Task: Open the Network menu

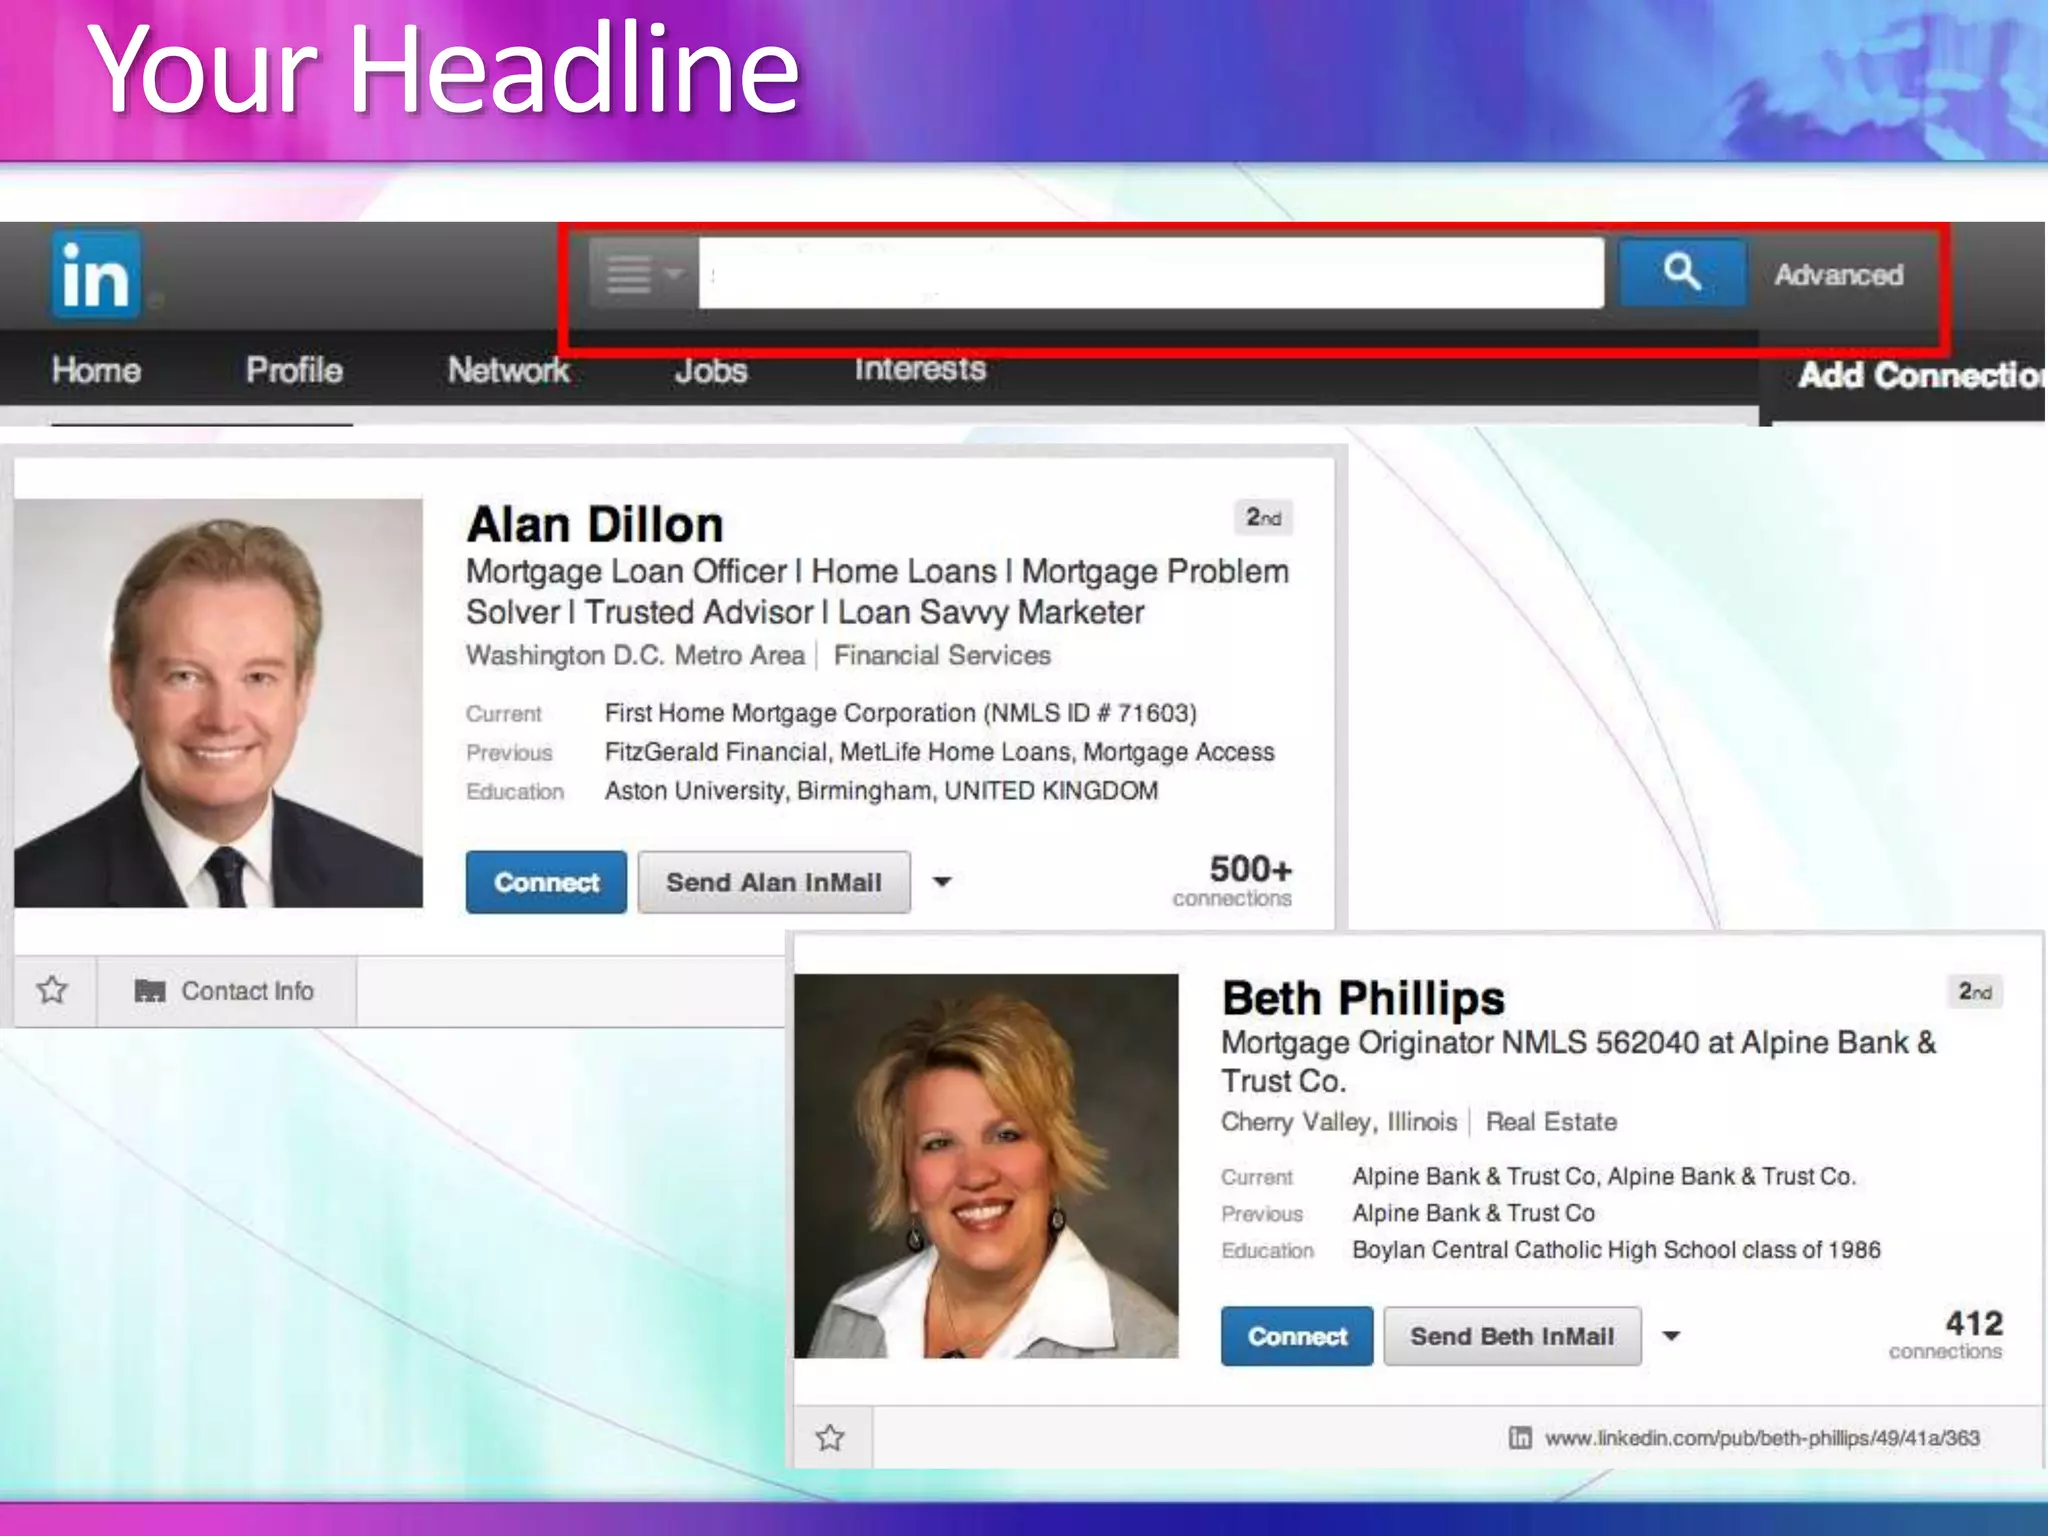Action: pyautogui.click(x=508, y=370)
